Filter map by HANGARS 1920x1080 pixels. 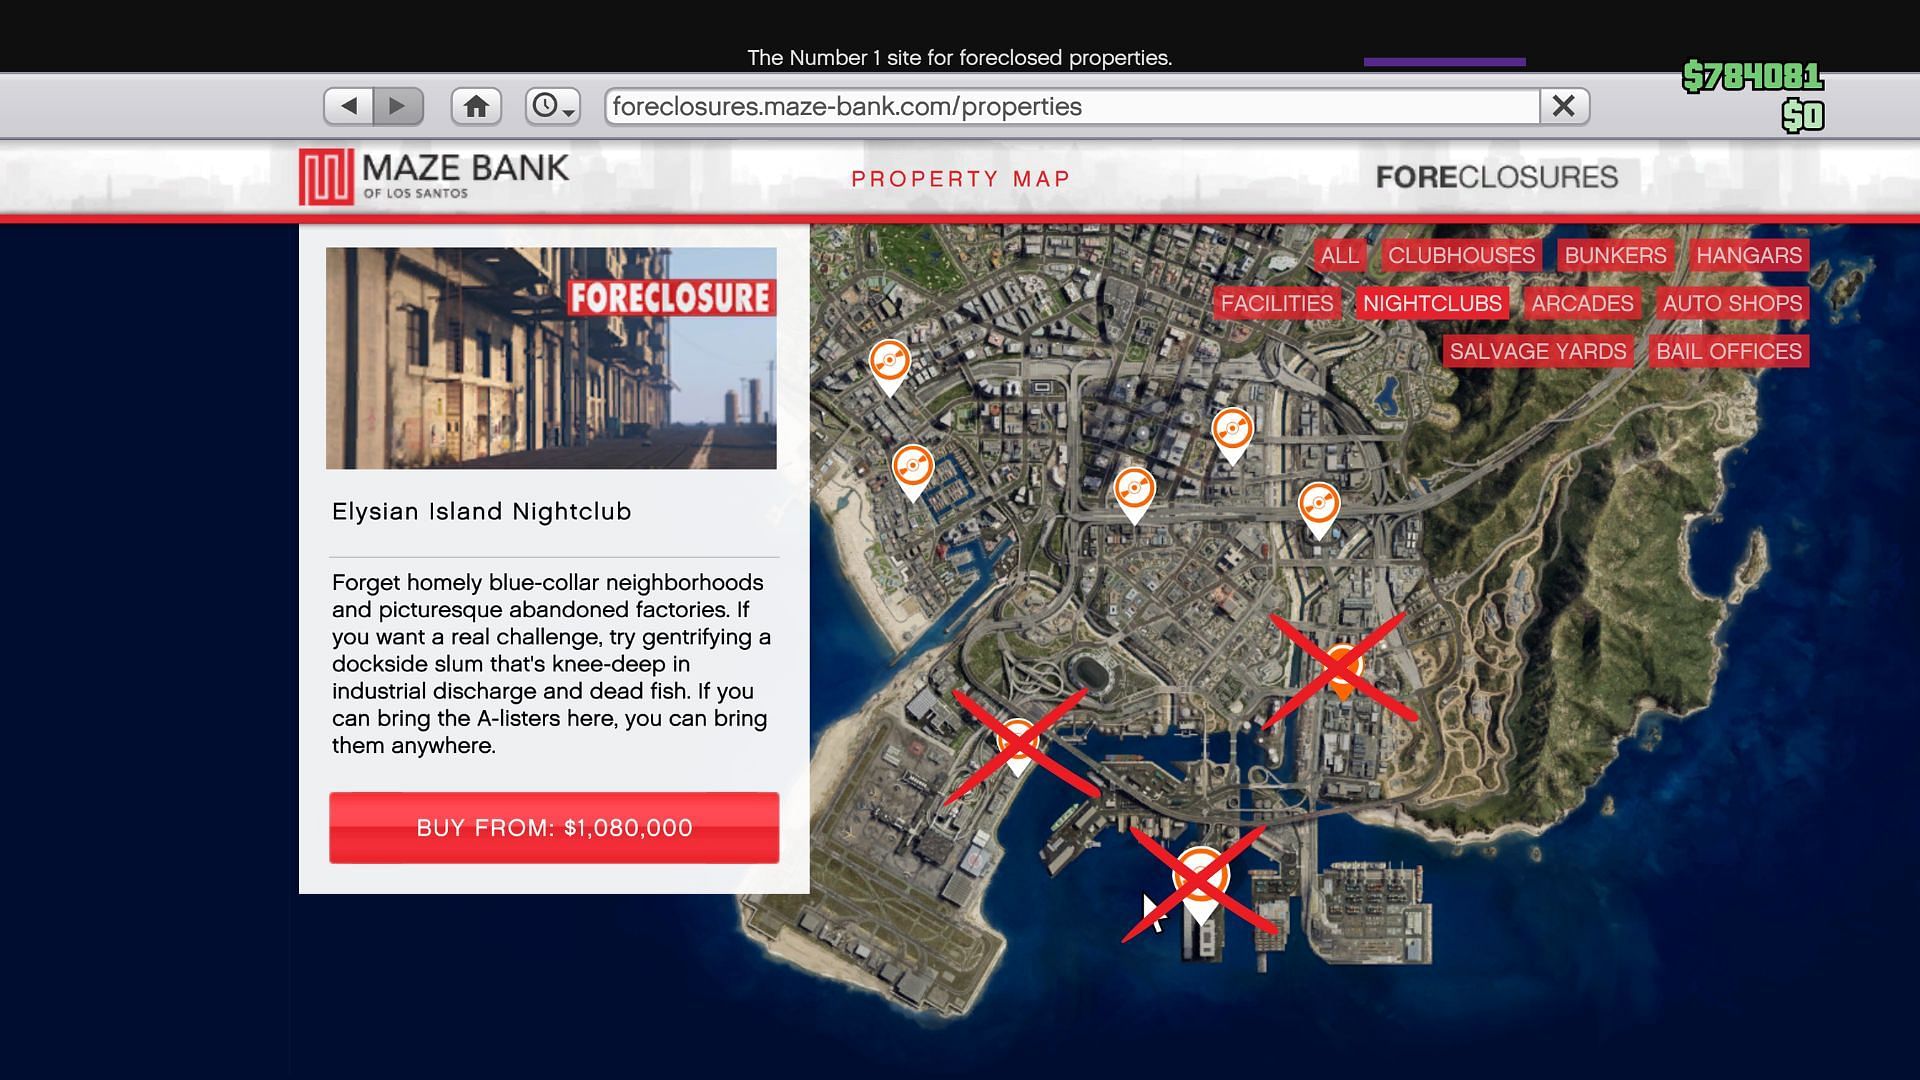(x=1748, y=255)
